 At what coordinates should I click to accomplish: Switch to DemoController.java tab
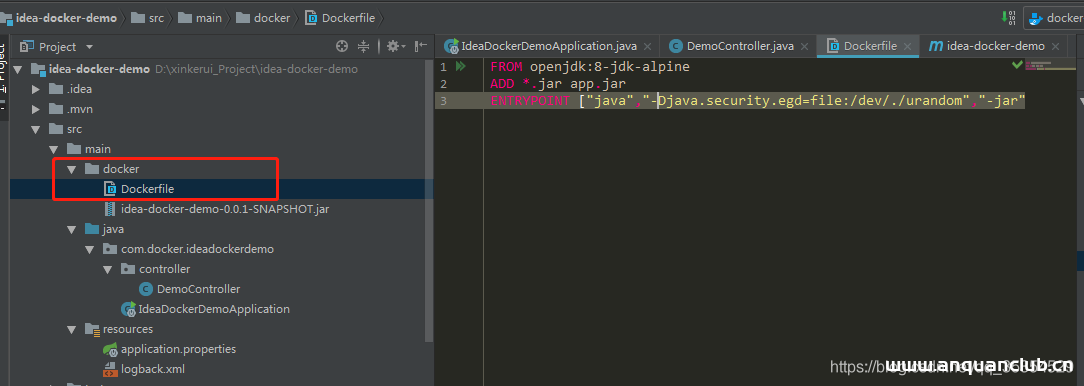(x=737, y=46)
